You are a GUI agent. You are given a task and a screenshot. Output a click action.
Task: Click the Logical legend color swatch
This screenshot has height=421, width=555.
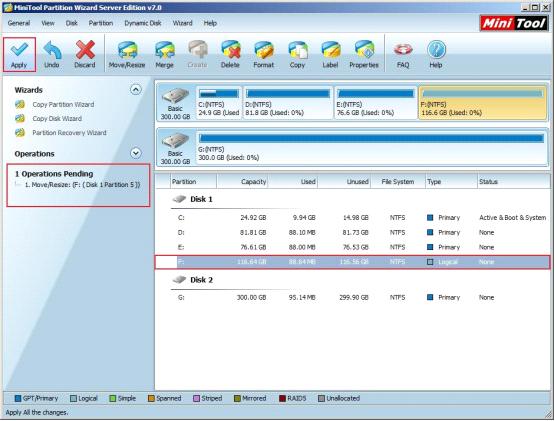click(73, 399)
